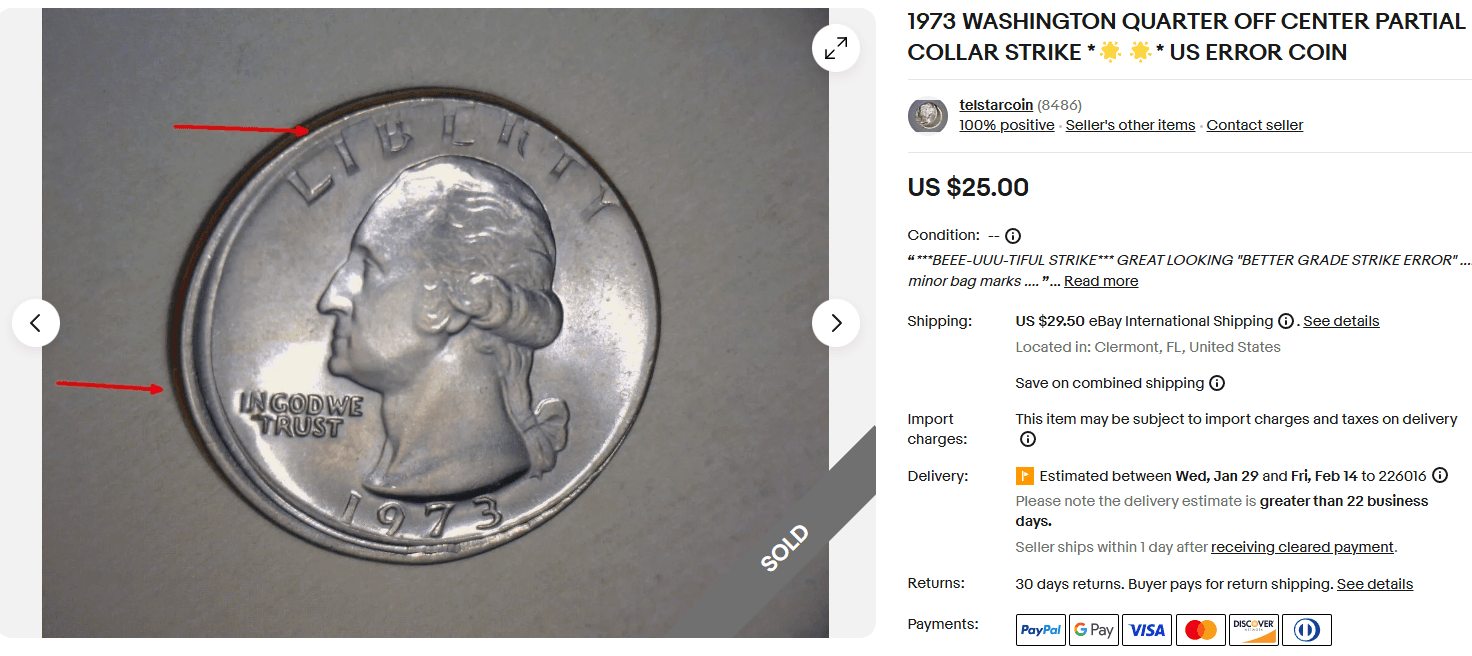
Task: Open the delivery estimate info tooltip
Action: pos(1440,475)
